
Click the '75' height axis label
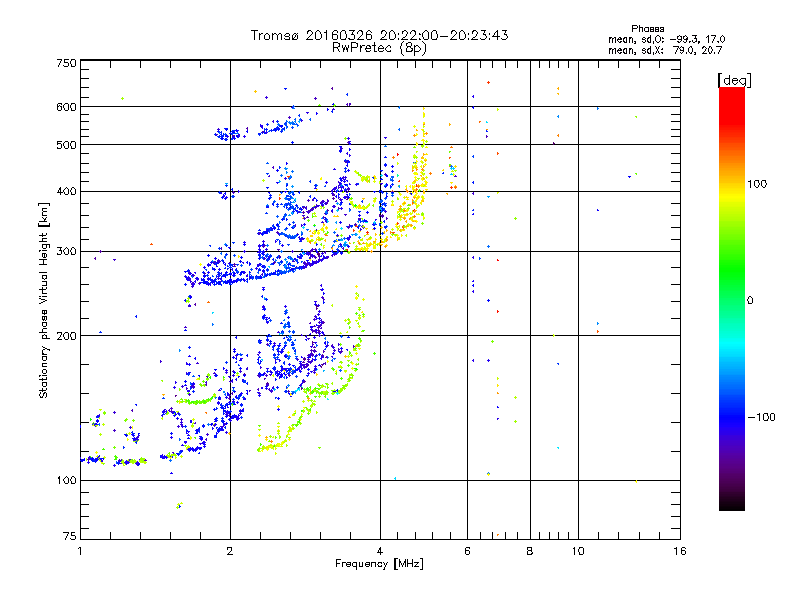pyautogui.click(x=70, y=536)
